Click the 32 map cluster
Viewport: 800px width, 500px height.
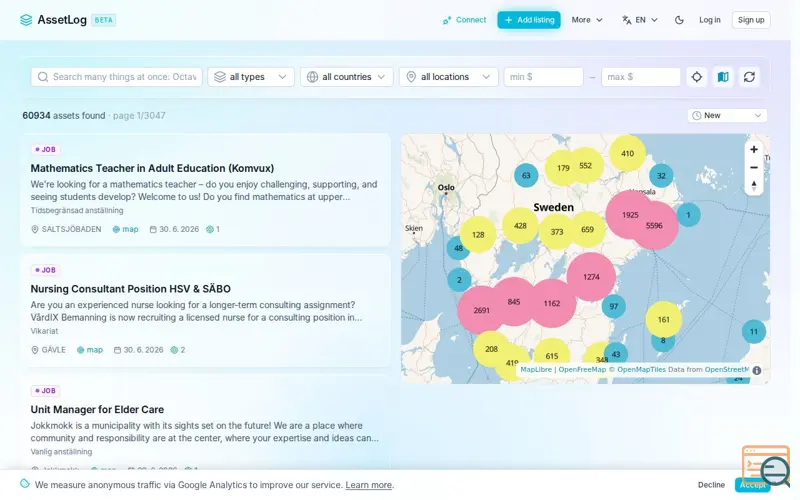click(x=661, y=176)
